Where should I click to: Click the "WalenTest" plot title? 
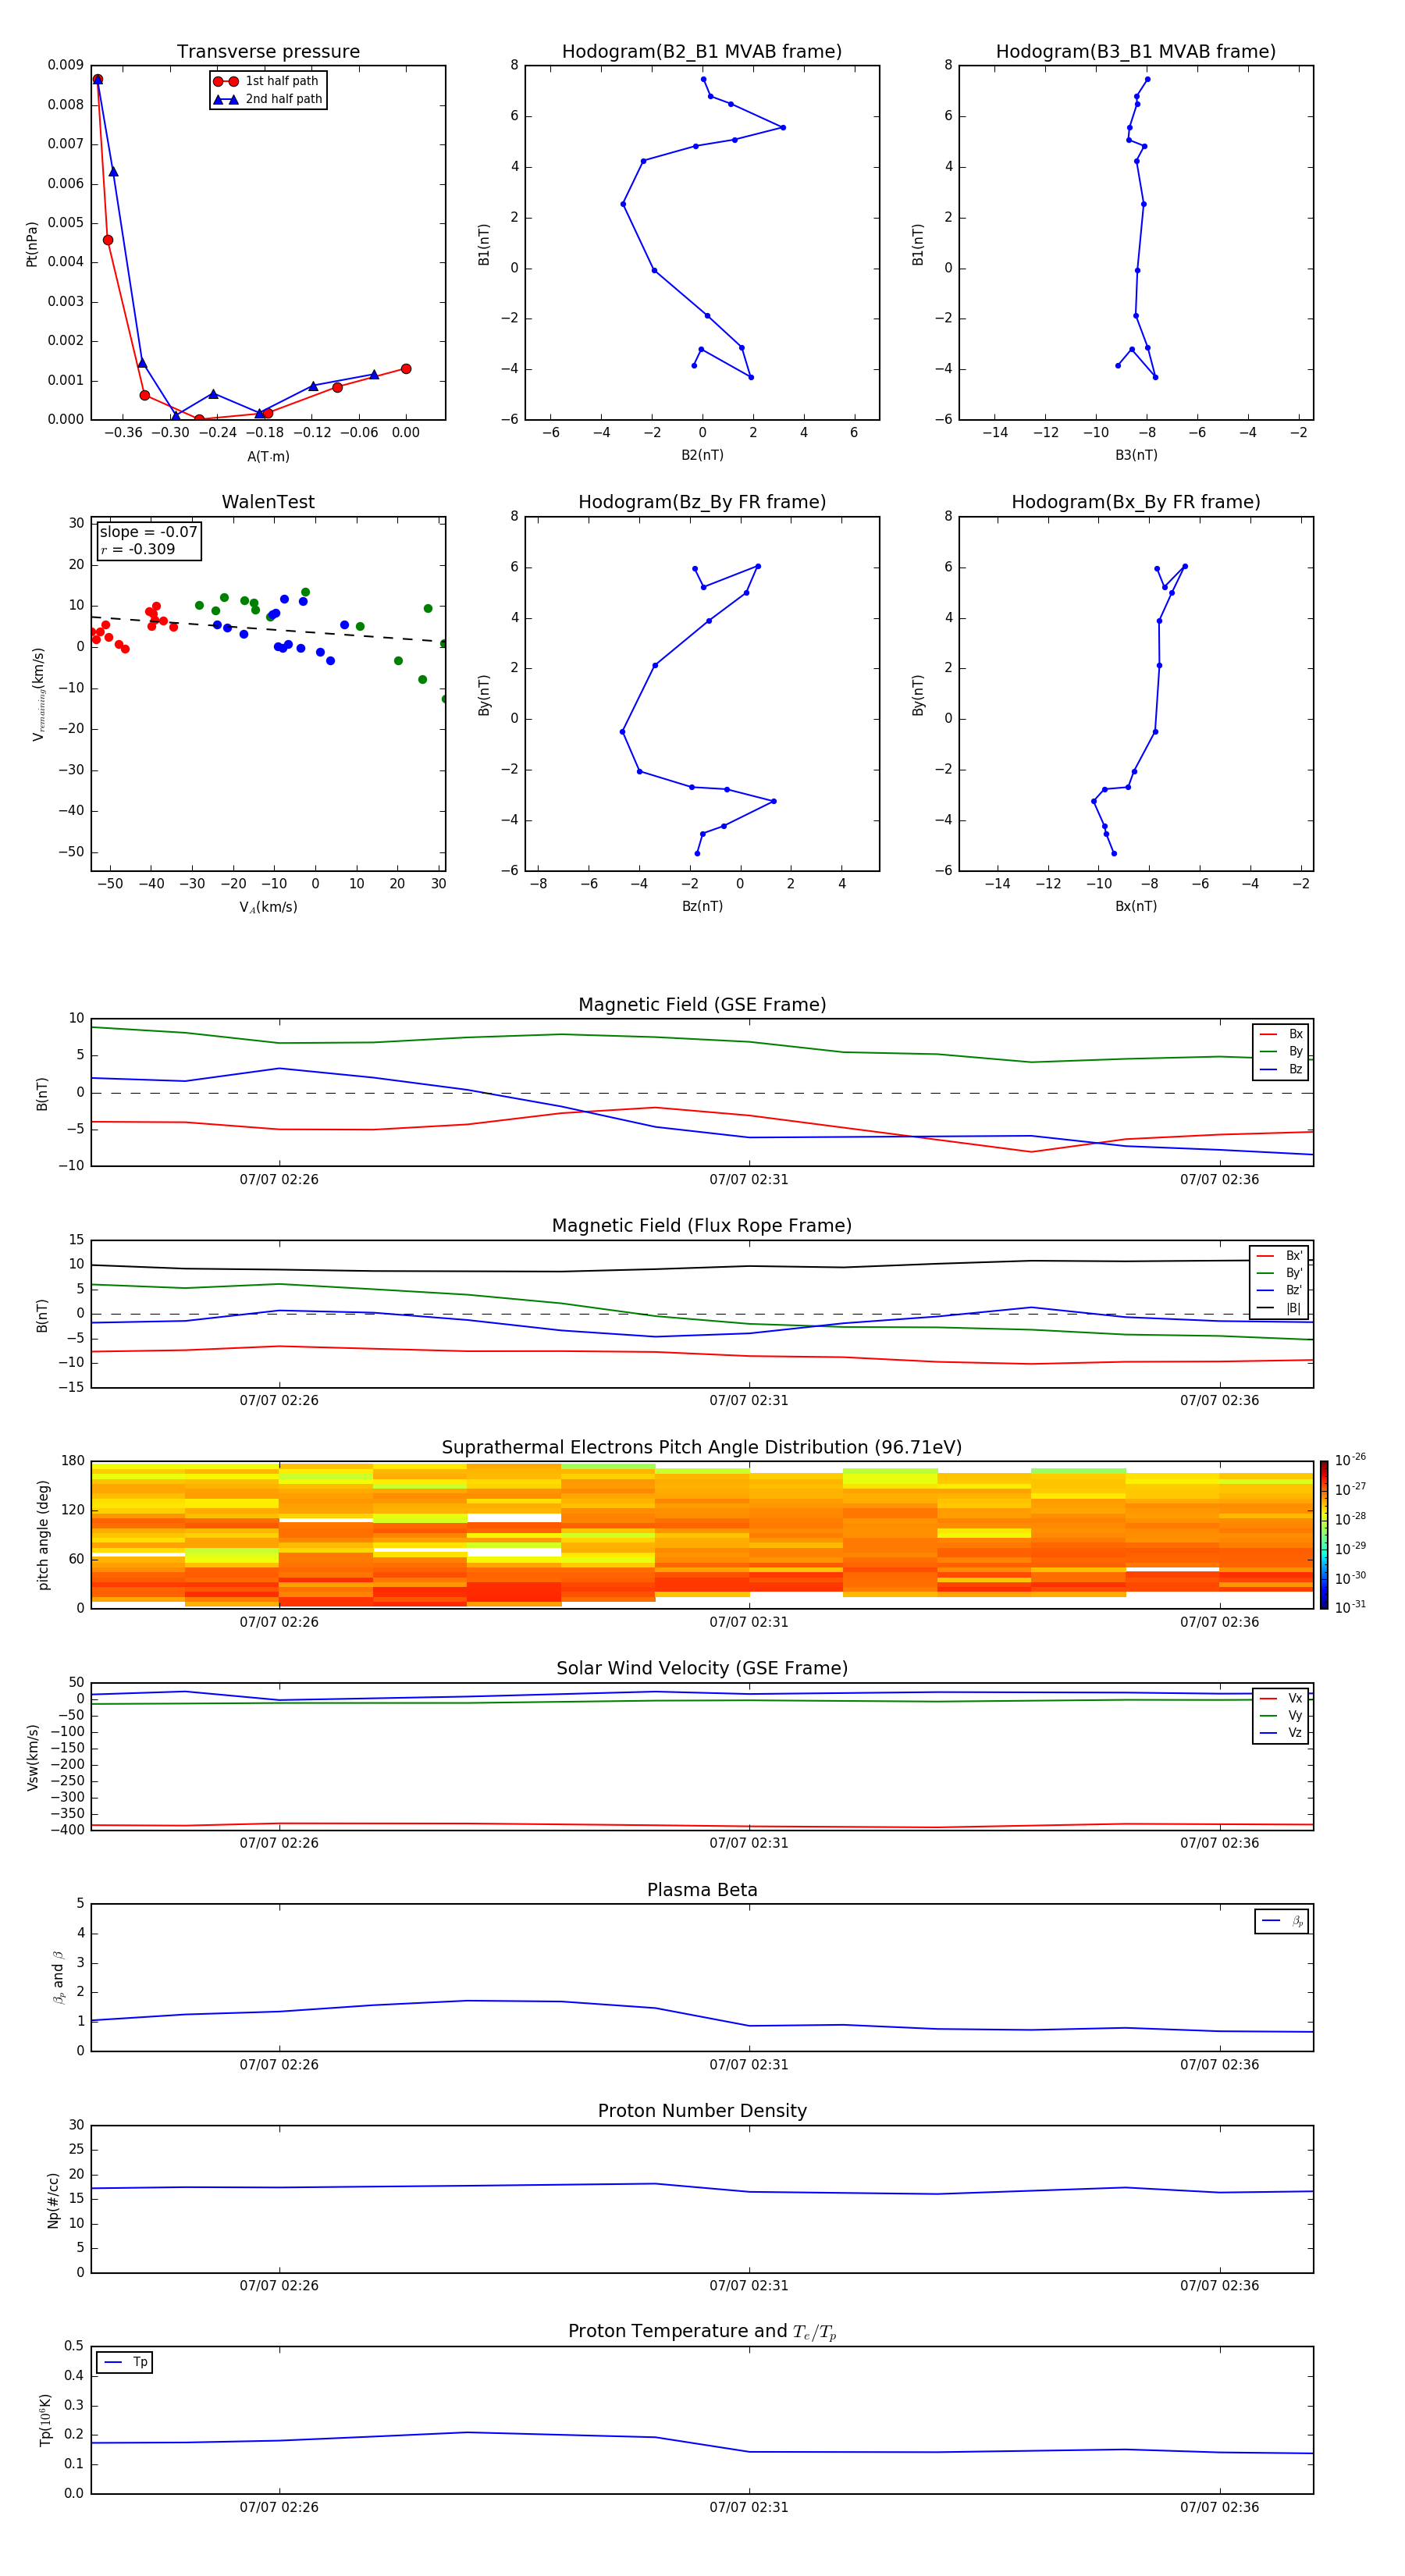point(268,502)
